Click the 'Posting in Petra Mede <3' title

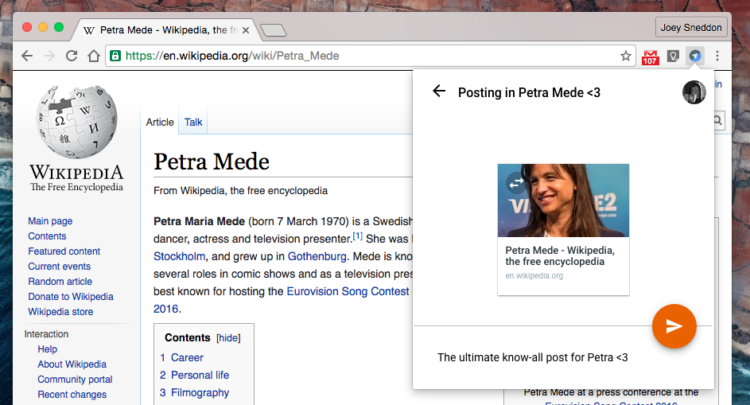pyautogui.click(x=529, y=92)
